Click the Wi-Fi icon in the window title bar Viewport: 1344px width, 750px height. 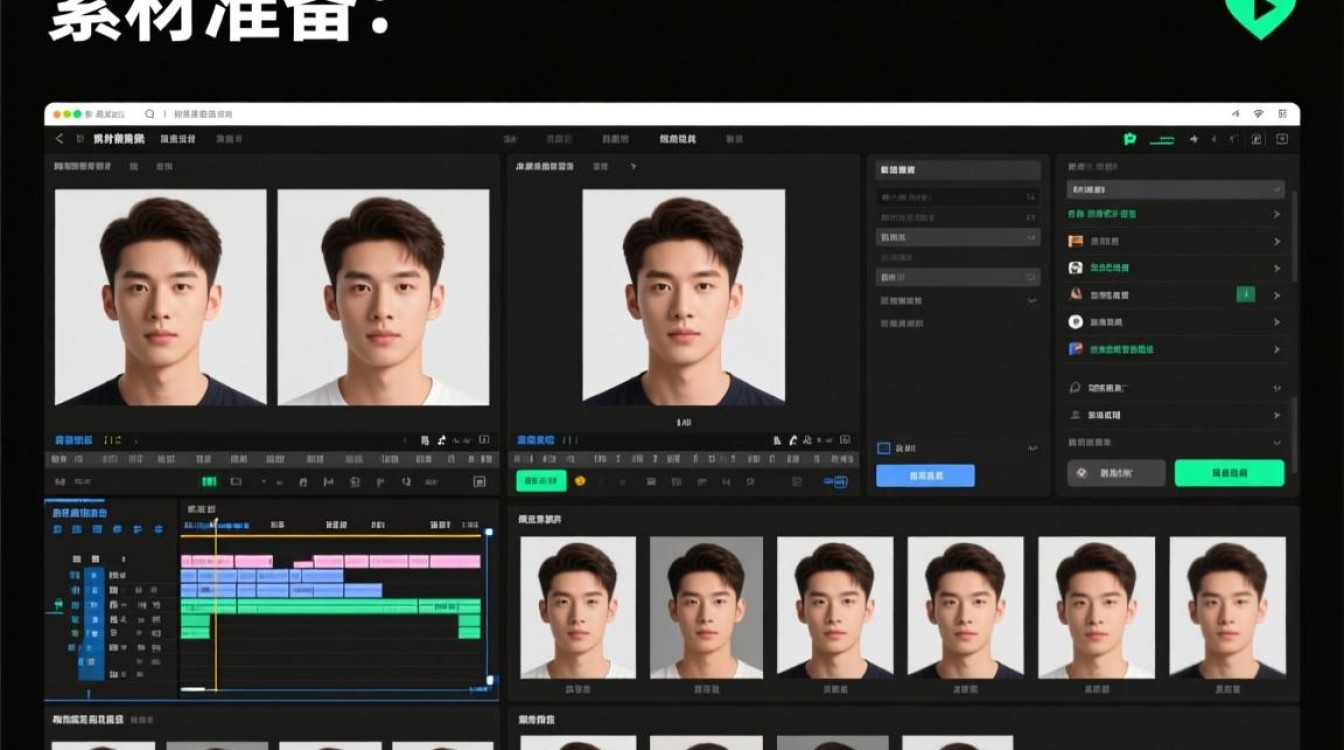tap(1258, 114)
